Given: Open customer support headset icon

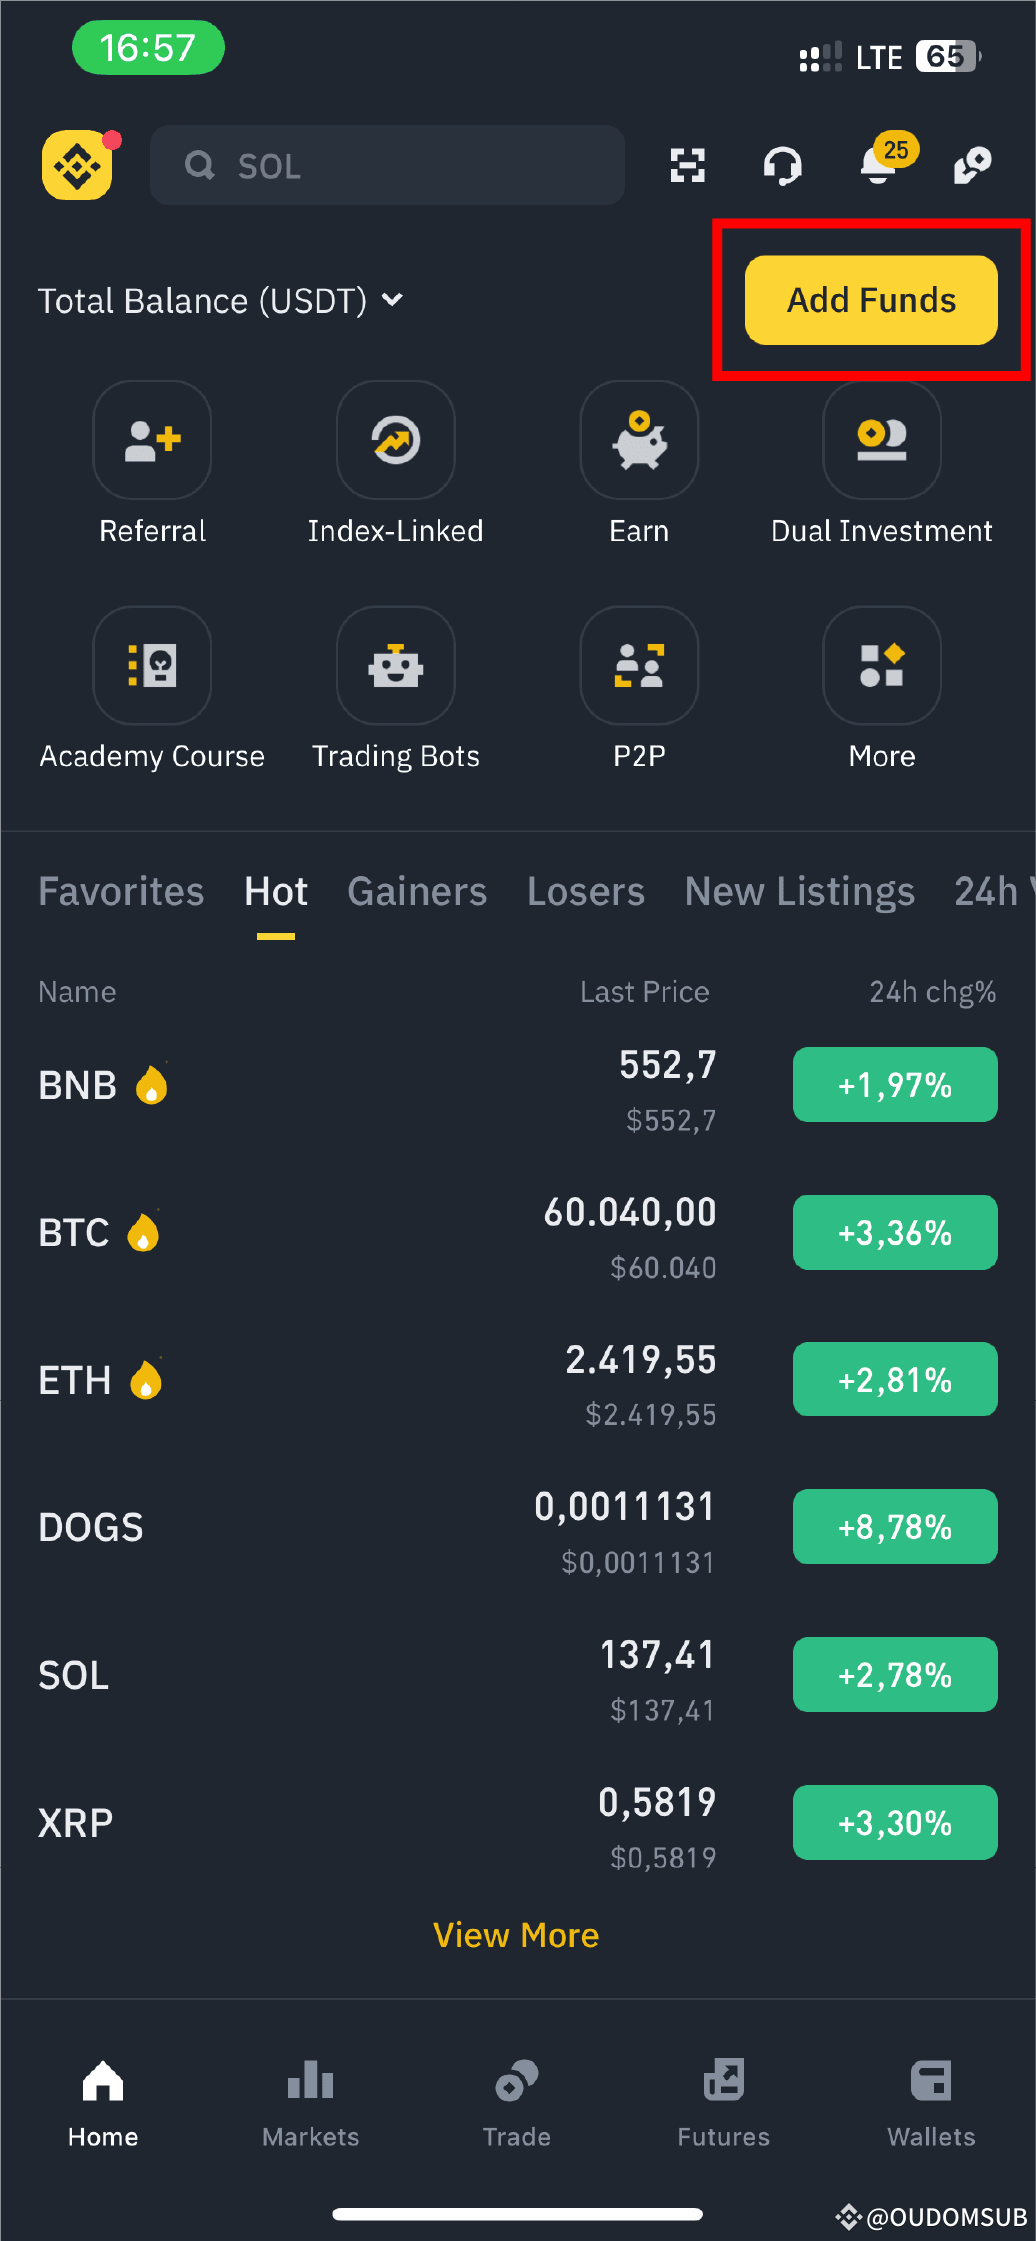Looking at the screenshot, I should coord(782,165).
